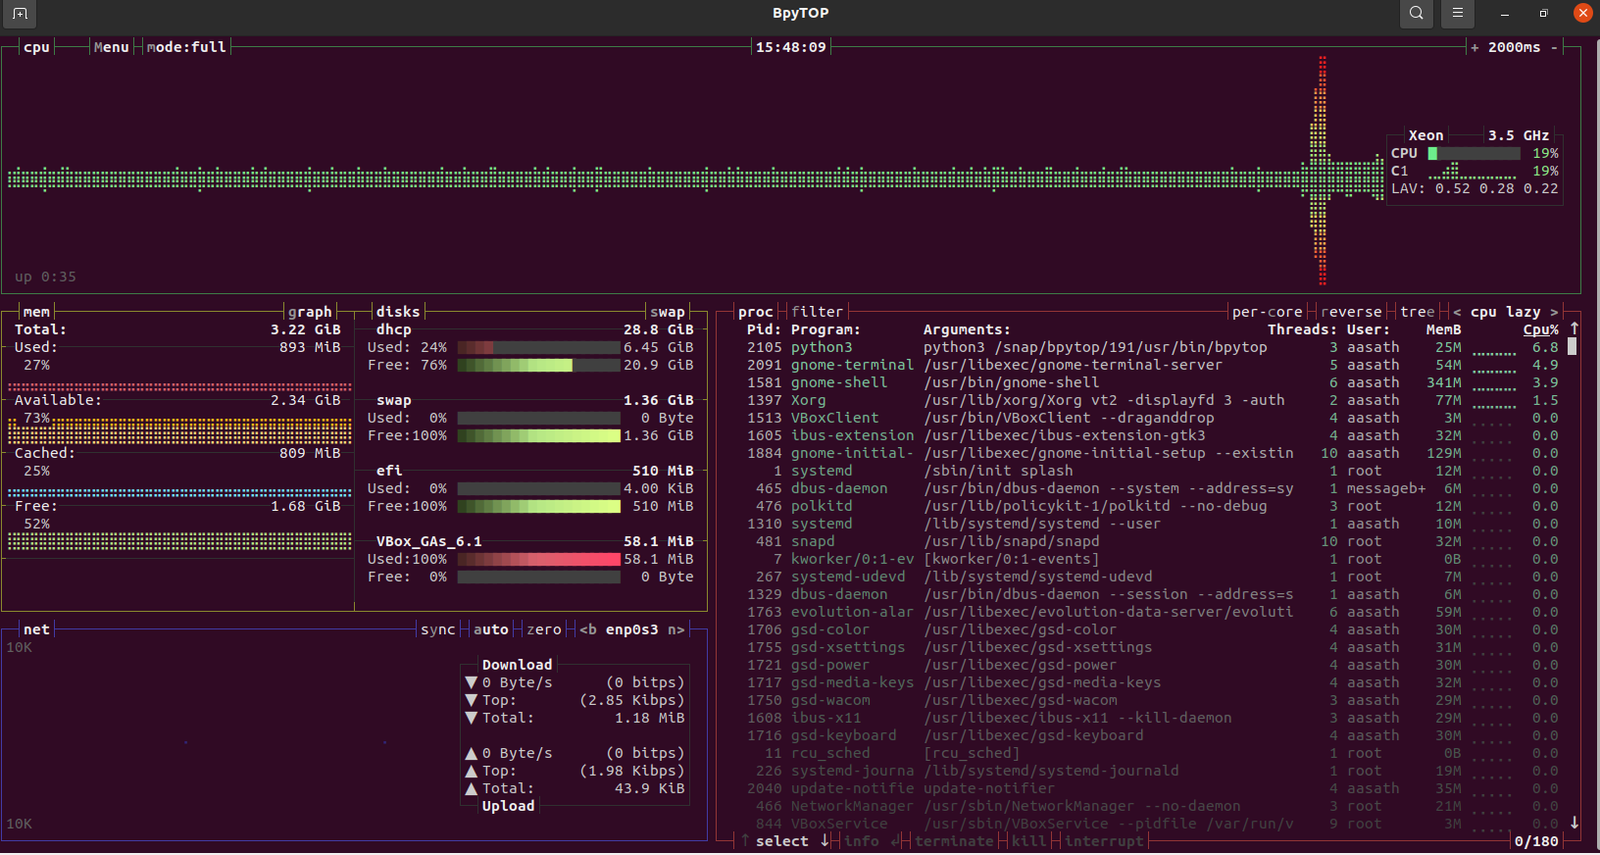This screenshot has width=1600, height=855.
Task: Click the MemB column header
Action: click(x=1443, y=330)
